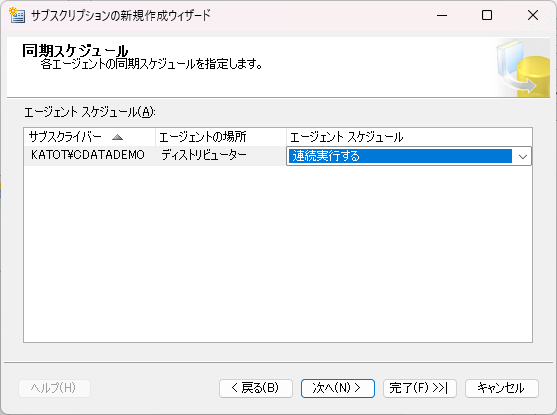The height and width of the screenshot is (415, 557).
Task: Finish the wizard with the 完了(F) >>| button
Action: coord(420,388)
